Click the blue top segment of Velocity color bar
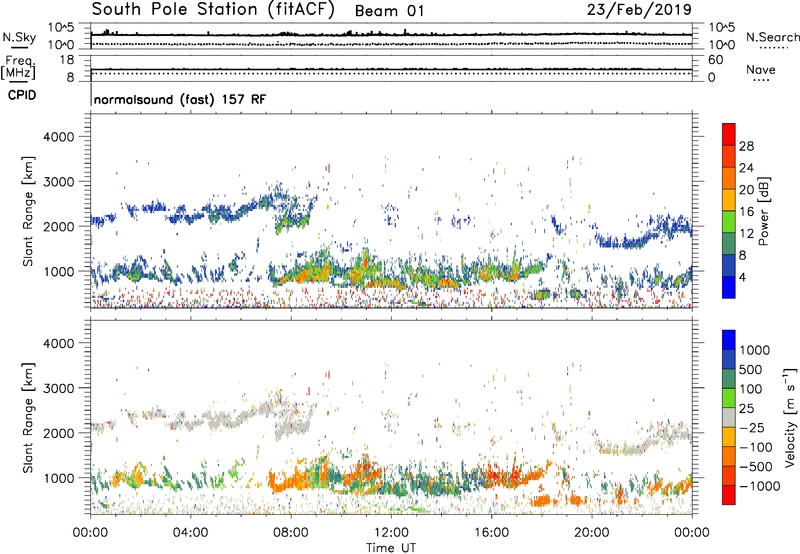Screen dimensions: 800x554 click(x=729, y=340)
